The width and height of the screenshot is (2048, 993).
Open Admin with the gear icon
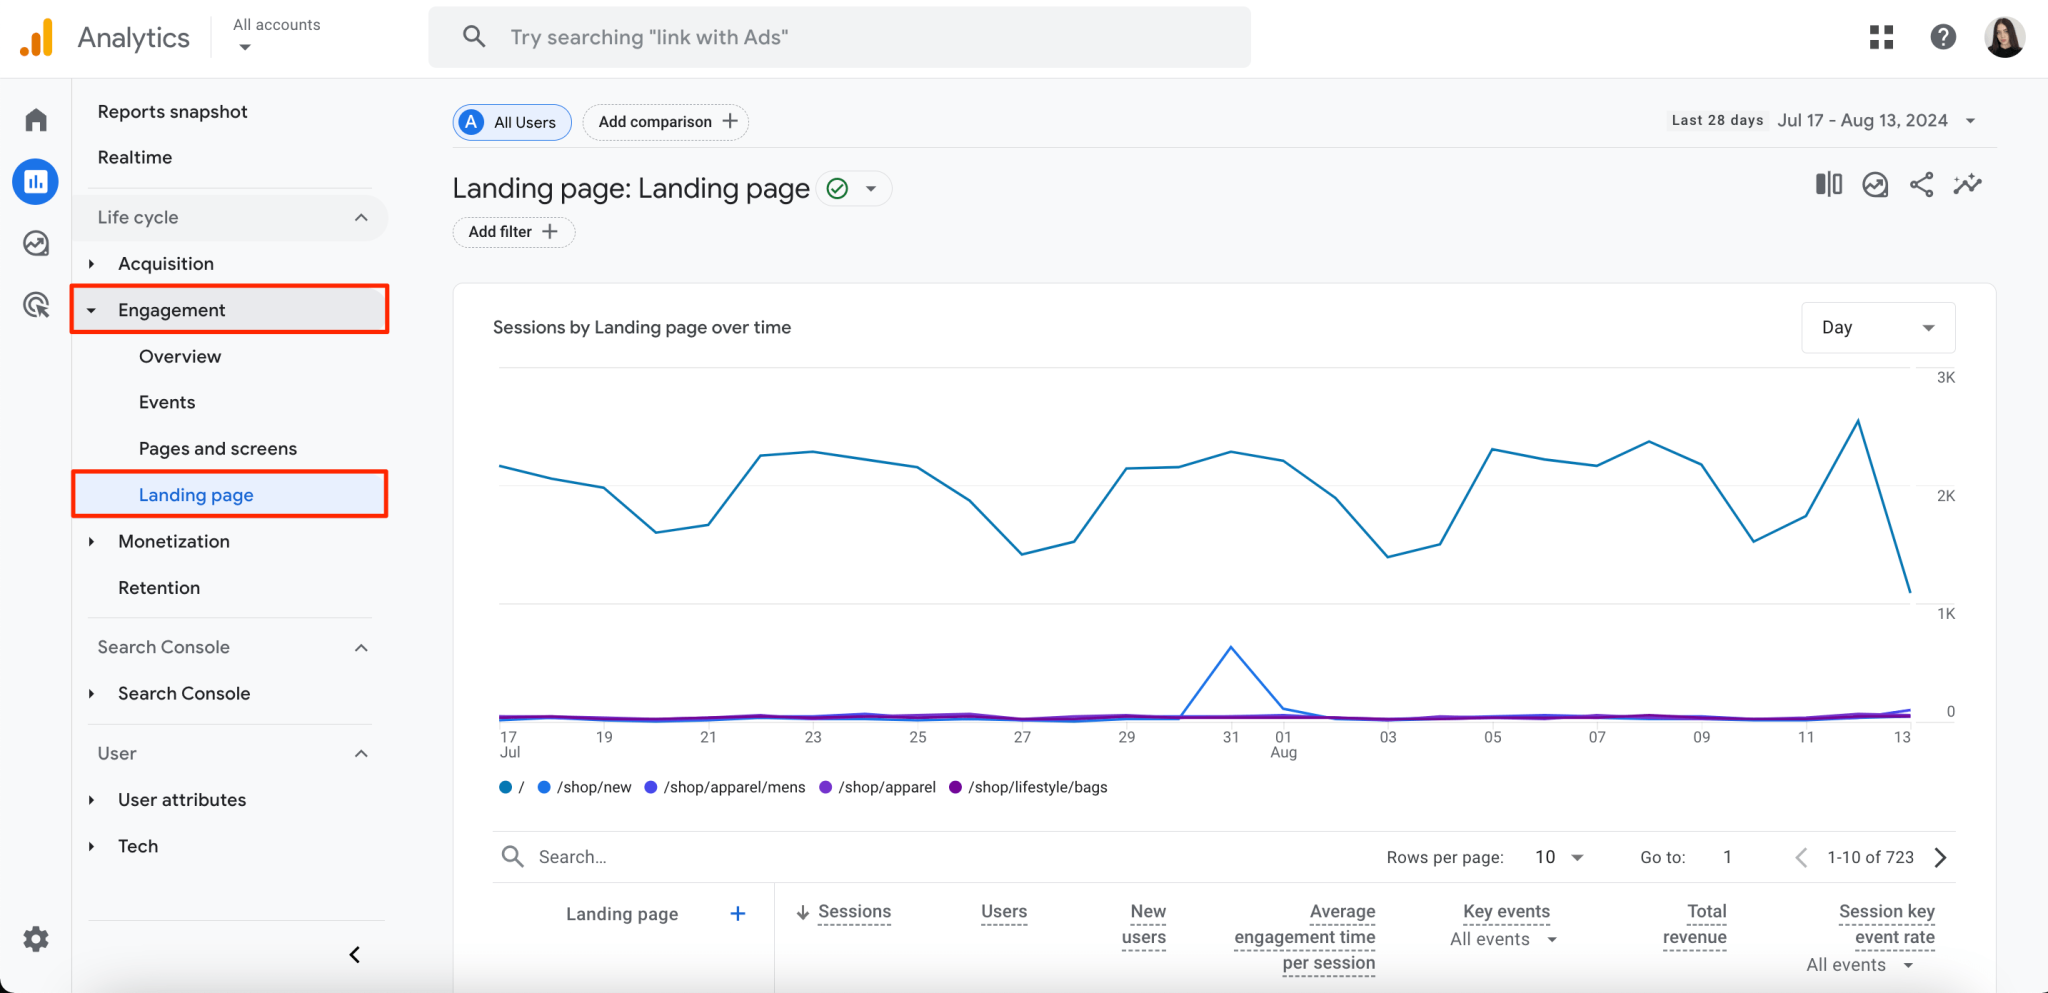(35, 939)
